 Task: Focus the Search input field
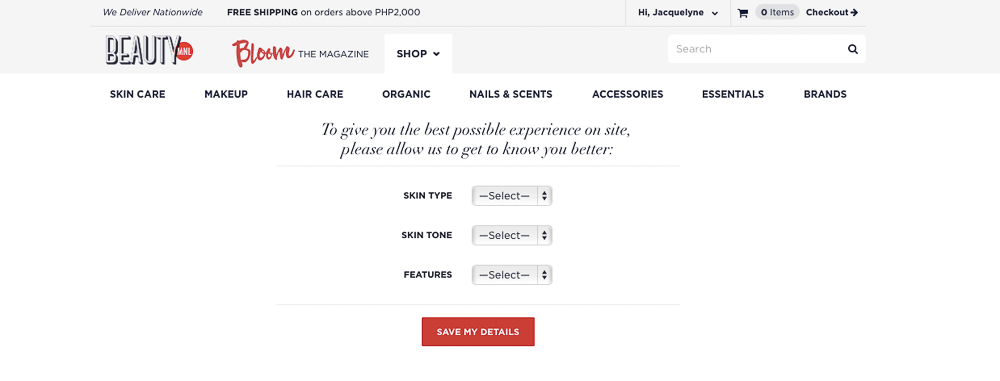pyautogui.click(x=757, y=49)
